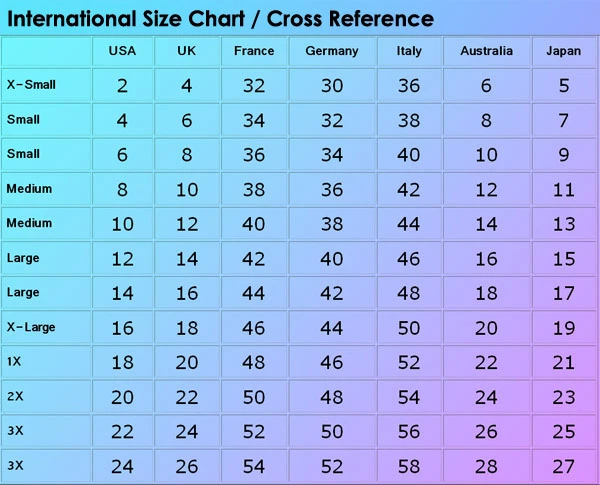
Task: Select the Italy column header
Action: pos(409,51)
